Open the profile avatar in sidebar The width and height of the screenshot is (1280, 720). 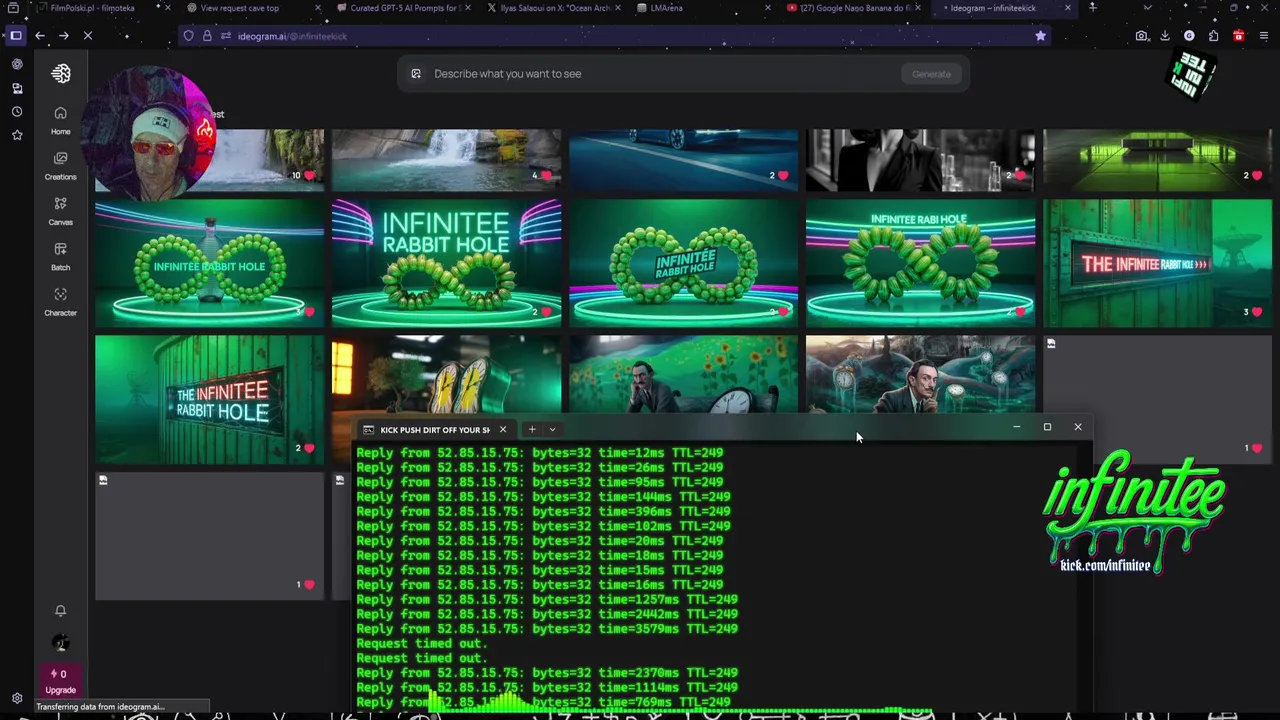point(60,643)
